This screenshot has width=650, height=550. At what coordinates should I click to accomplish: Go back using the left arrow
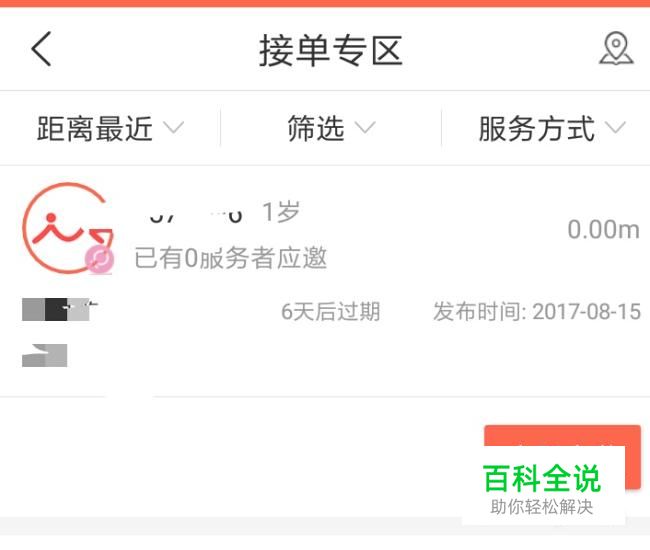click(x=41, y=49)
